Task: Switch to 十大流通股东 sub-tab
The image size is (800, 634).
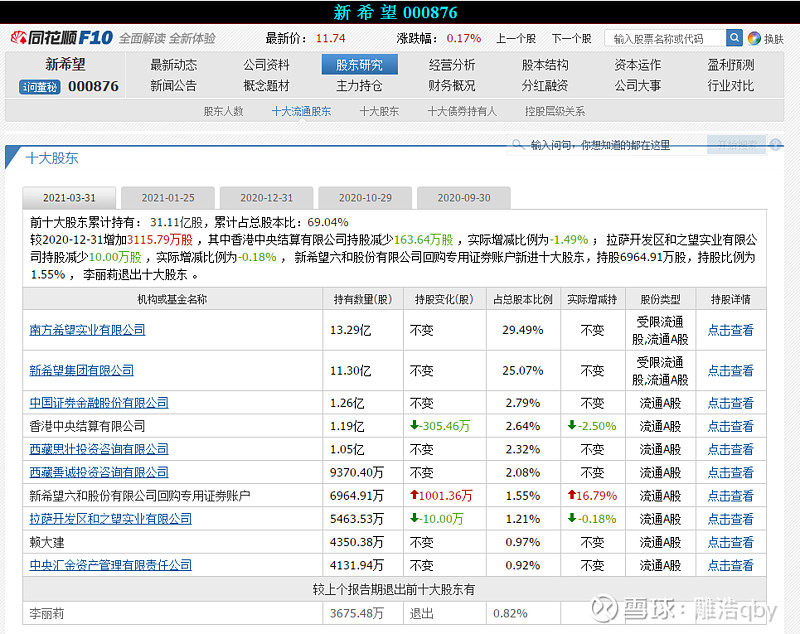Action: (x=302, y=111)
